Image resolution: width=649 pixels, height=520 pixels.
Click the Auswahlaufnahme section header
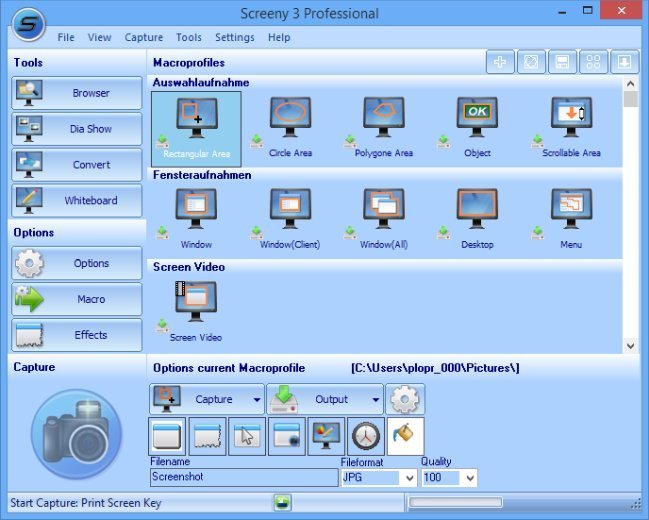coord(201,82)
